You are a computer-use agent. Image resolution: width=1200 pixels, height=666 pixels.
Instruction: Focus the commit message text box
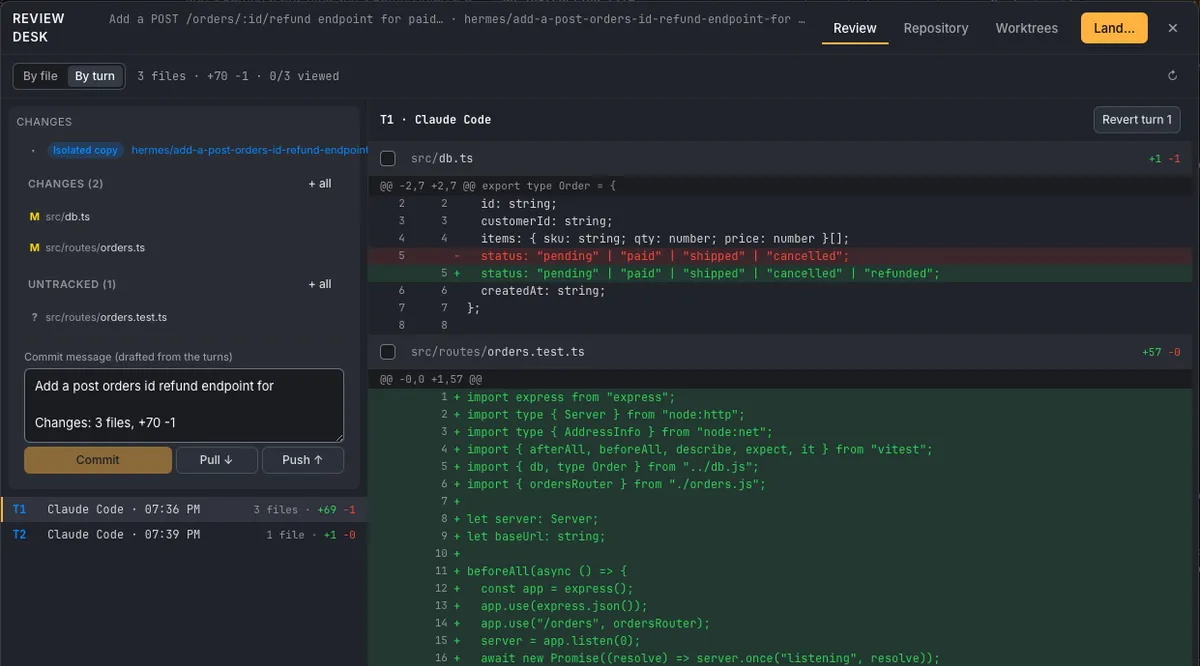tap(184, 405)
